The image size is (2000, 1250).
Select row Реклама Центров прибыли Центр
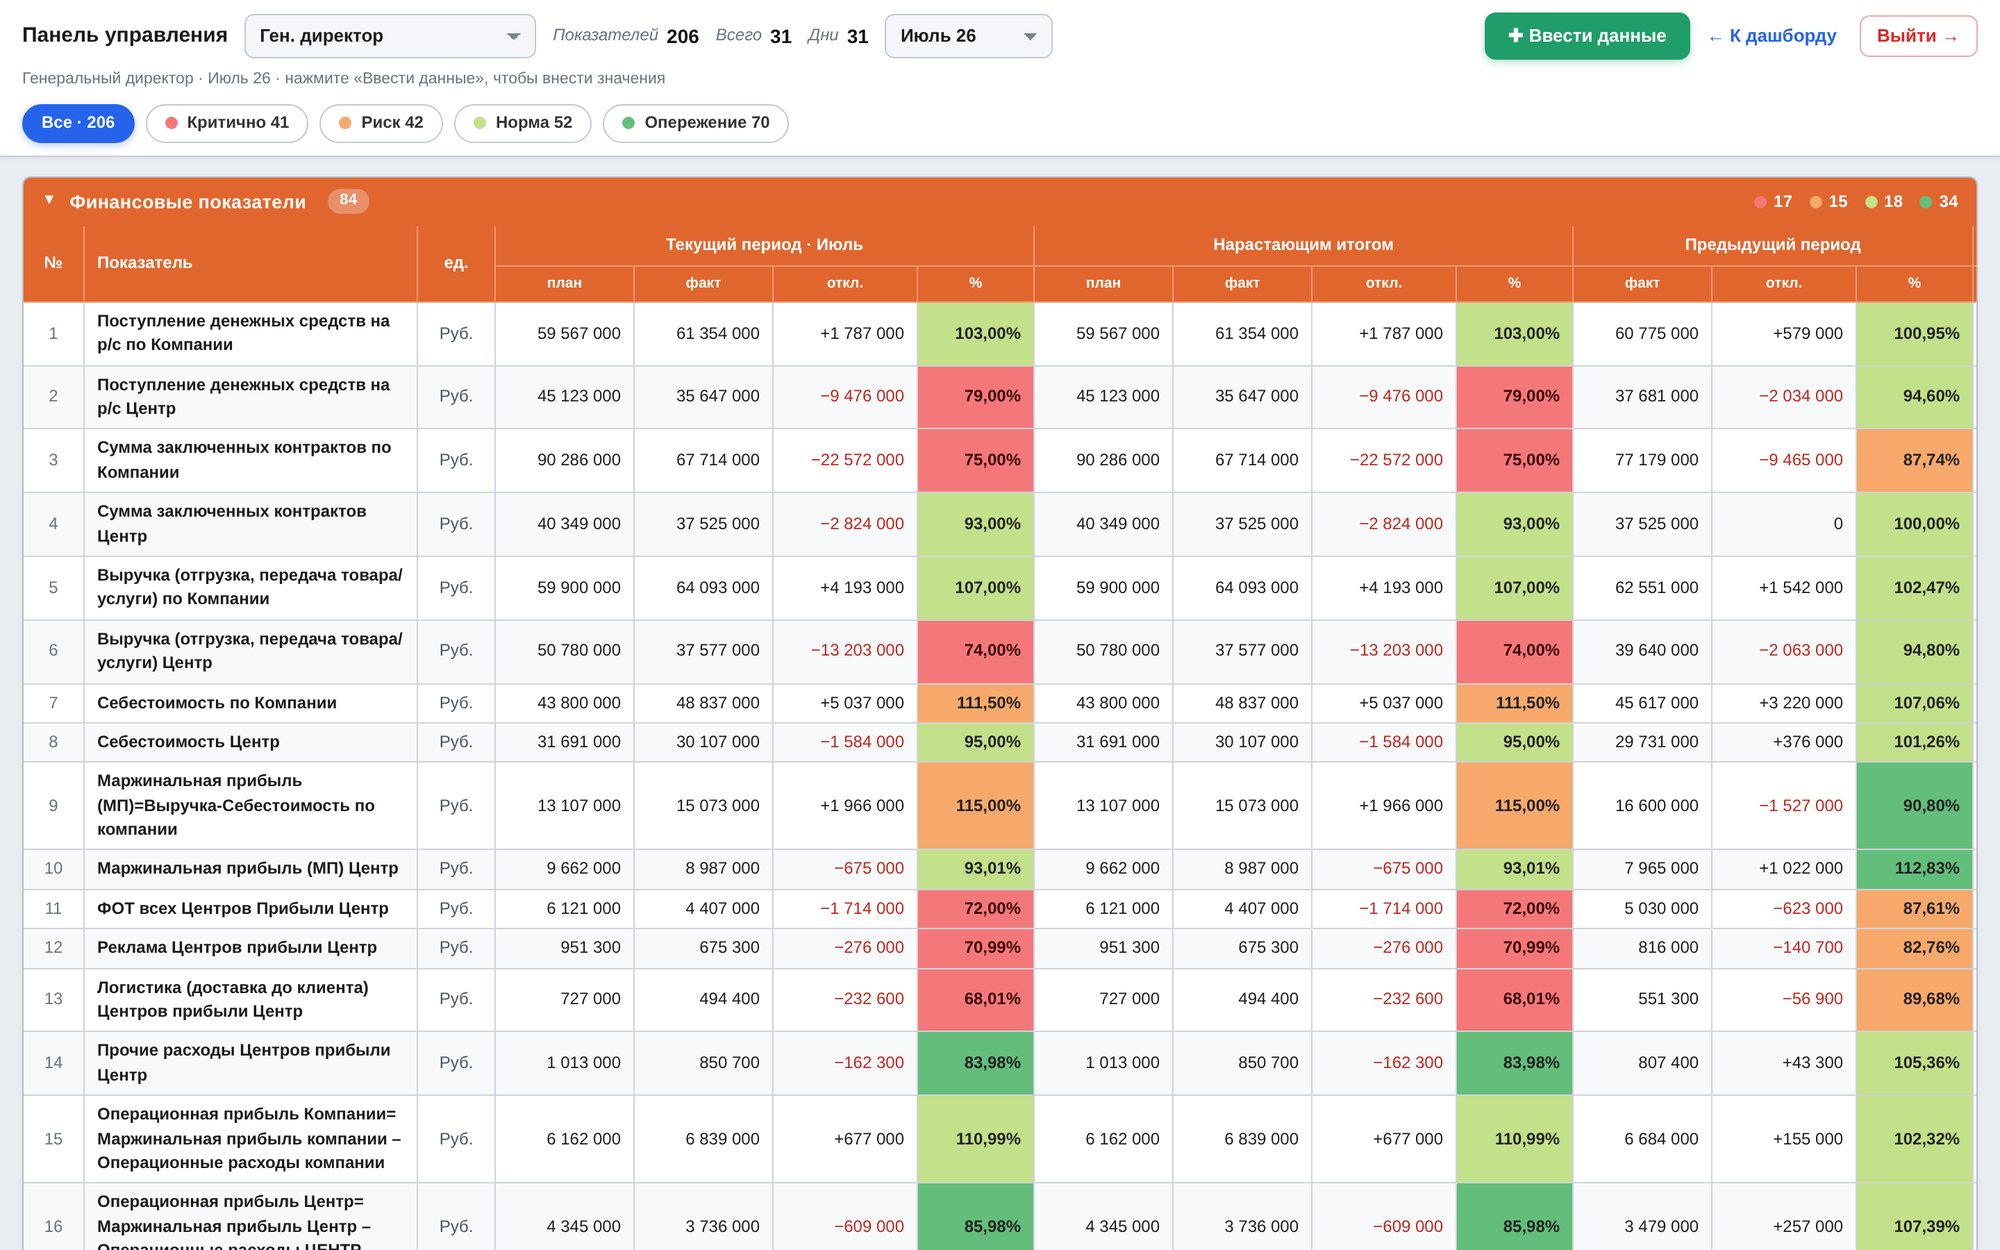[999, 948]
